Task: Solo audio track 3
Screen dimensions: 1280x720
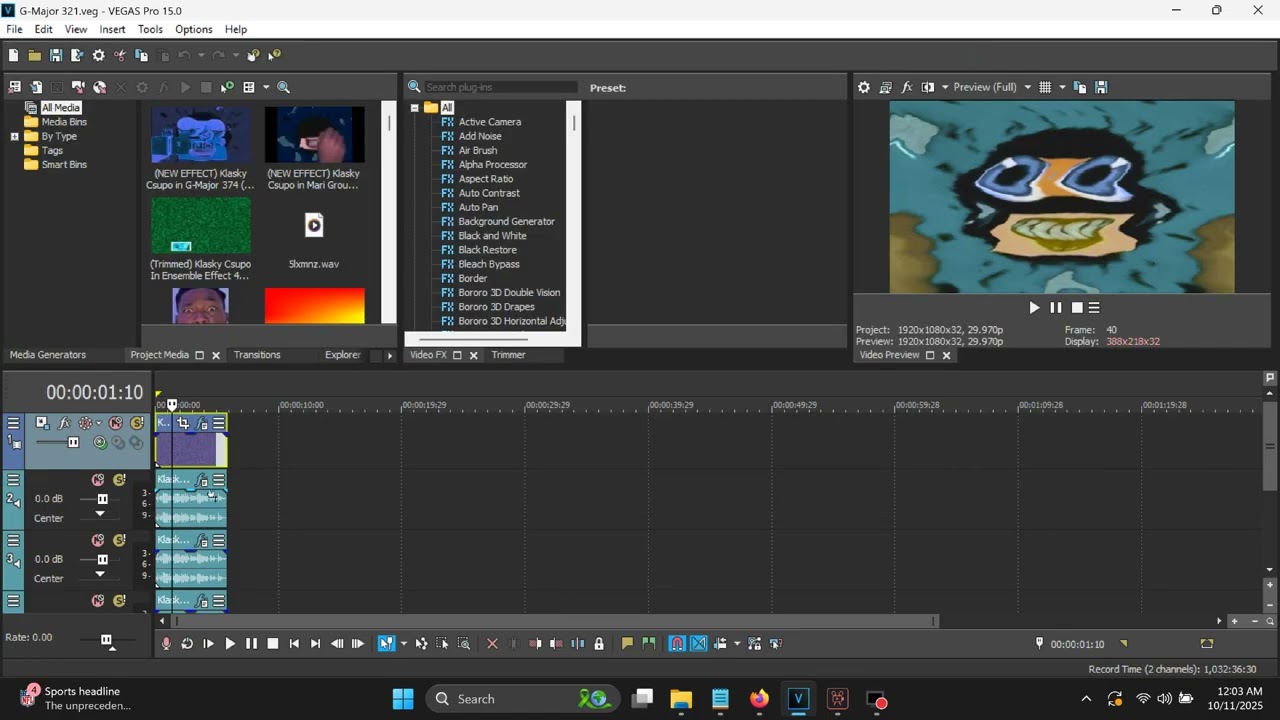Action: (x=119, y=540)
